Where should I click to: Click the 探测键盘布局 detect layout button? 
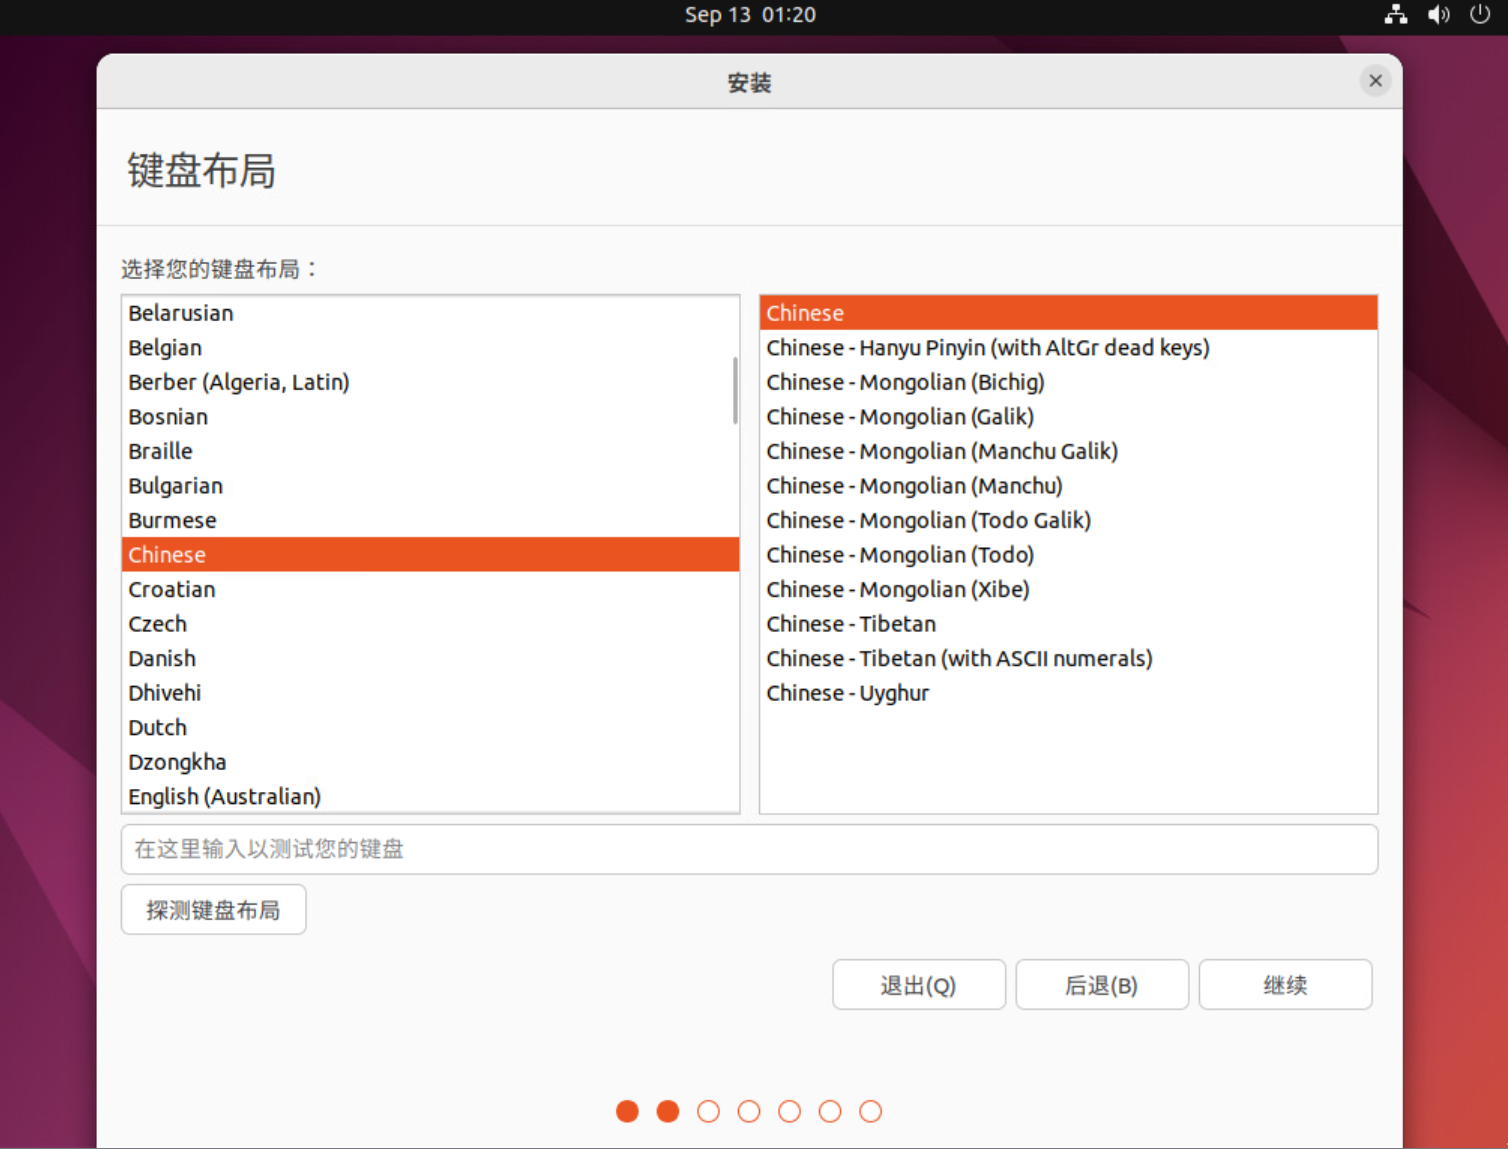pyautogui.click(x=213, y=910)
